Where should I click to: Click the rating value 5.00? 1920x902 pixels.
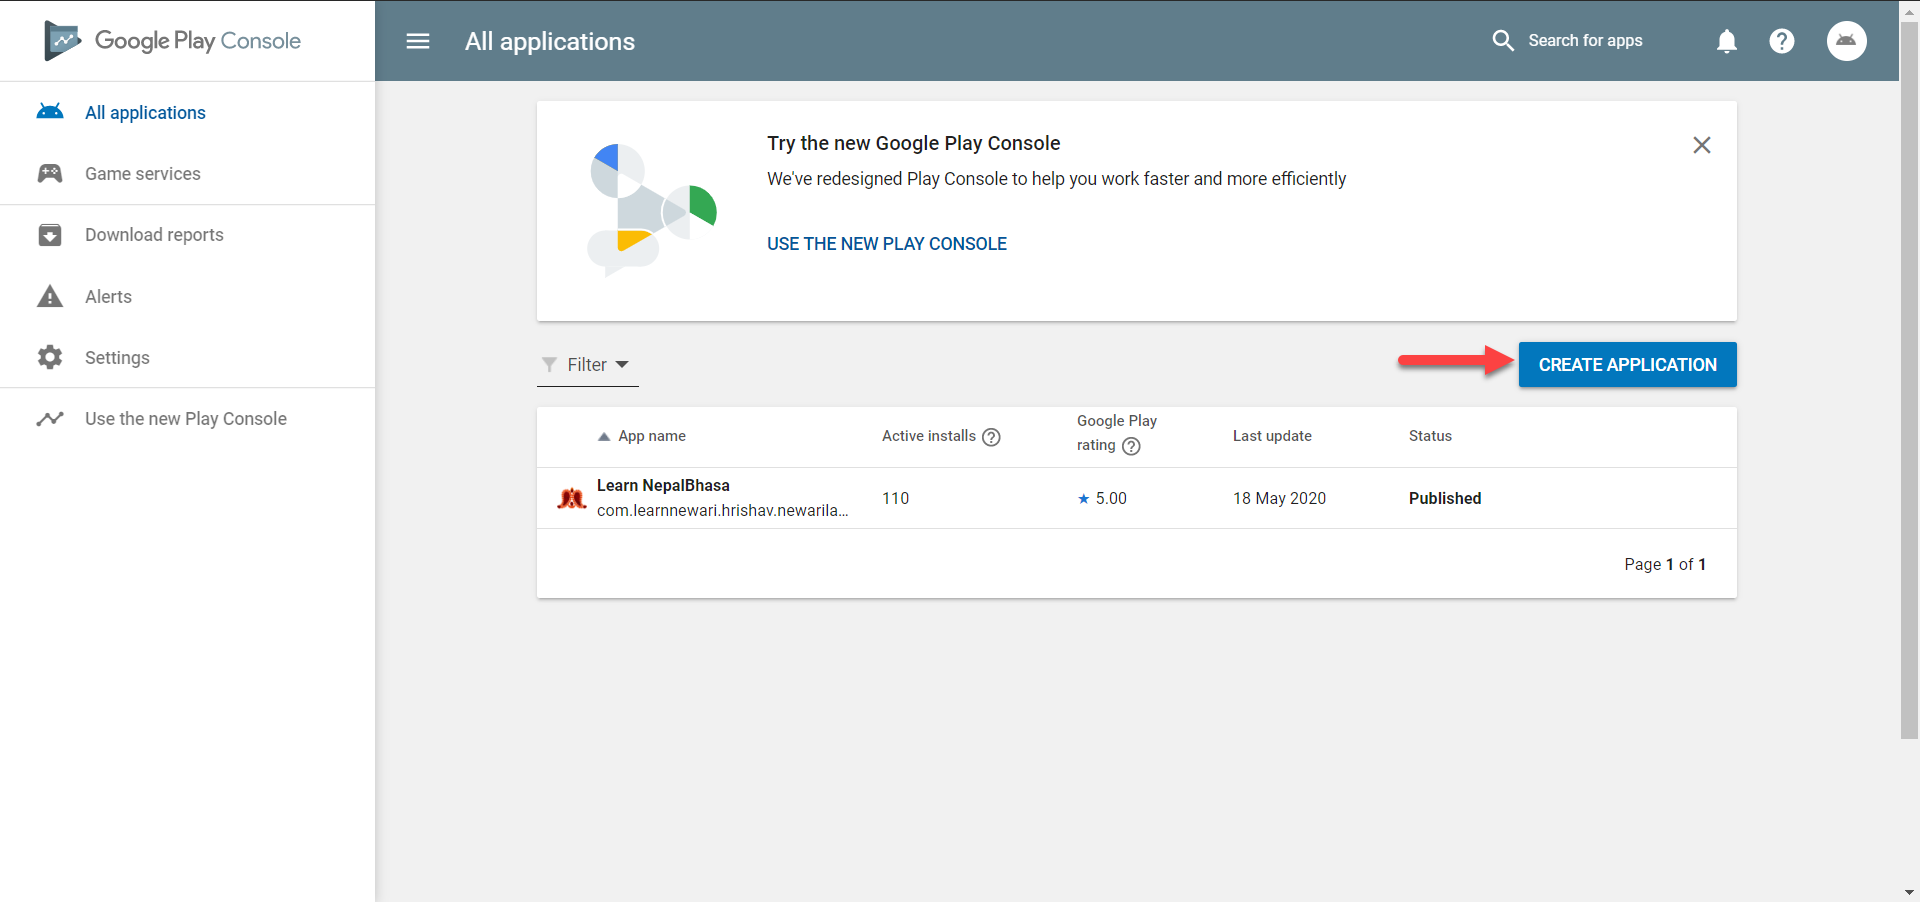[1111, 498]
